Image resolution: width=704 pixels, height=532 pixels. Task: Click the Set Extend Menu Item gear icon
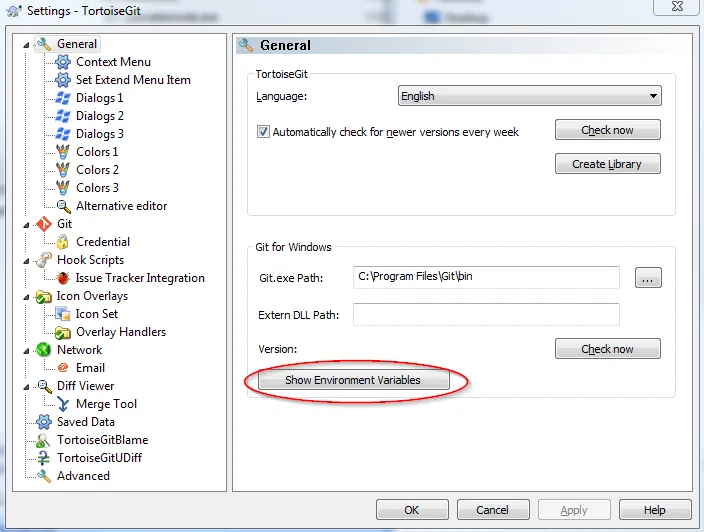pyautogui.click(x=63, y=80)
